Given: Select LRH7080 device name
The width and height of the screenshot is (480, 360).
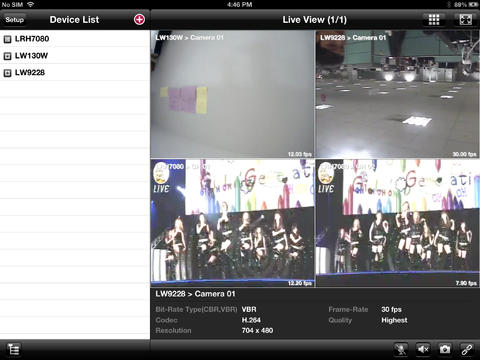Looking at the screenshot, I should pos(32,39).
